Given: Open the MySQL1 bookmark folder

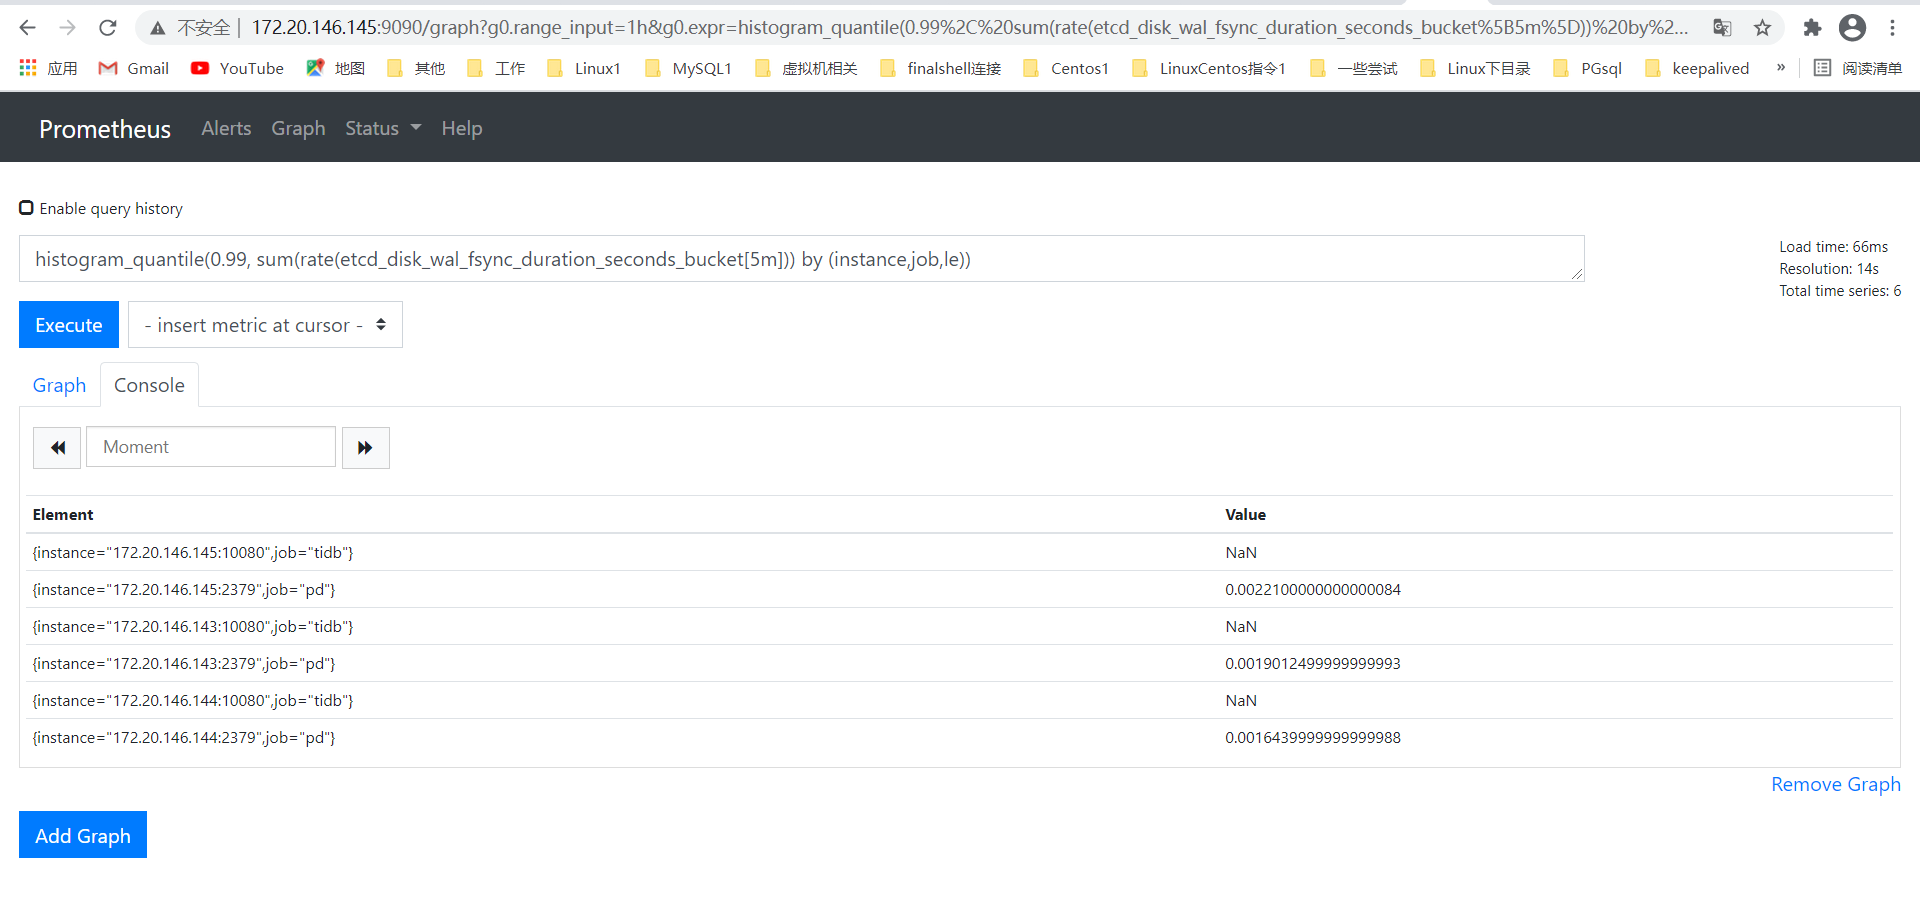Looking at the screenshot, I should coord(688,68).
